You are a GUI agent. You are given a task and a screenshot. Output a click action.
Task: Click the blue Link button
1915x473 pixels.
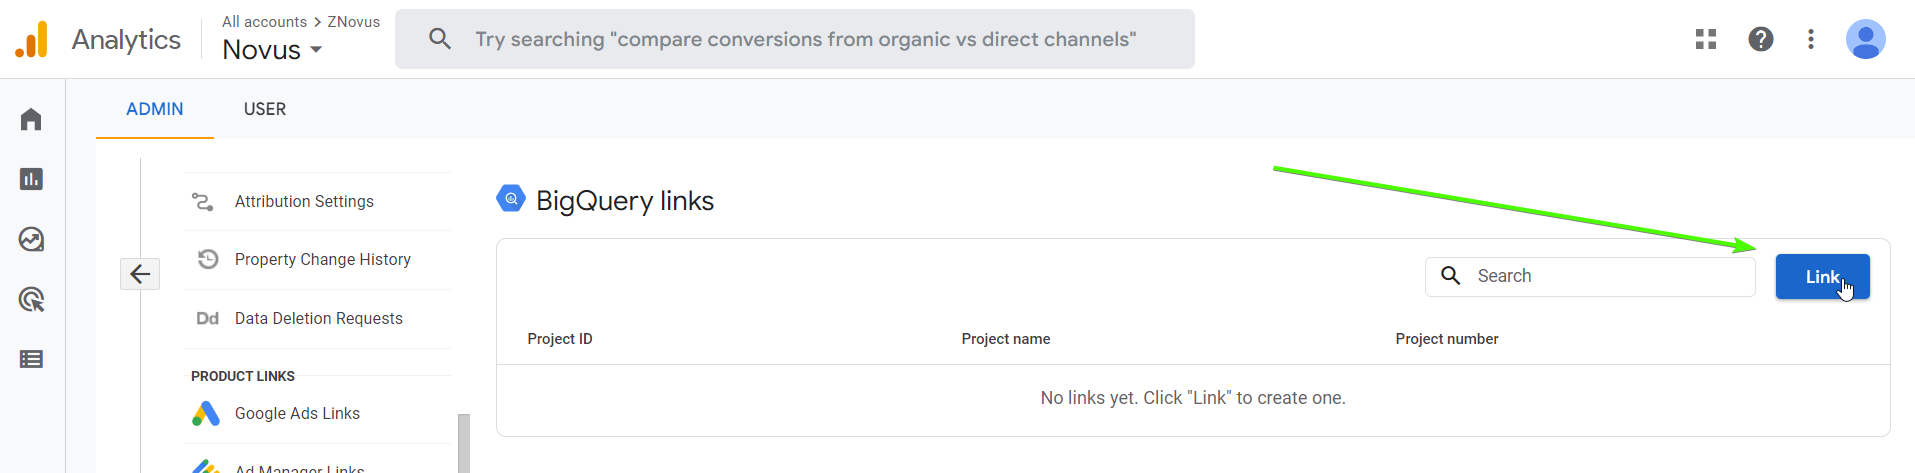click(1822, 277)
